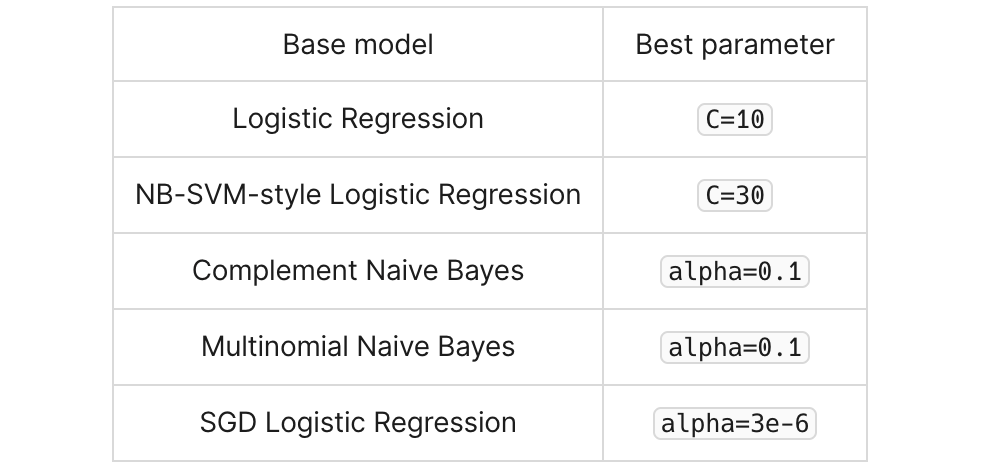Click the C=30 code badge
The height and width of the screenshot is (466, 992).
click(735, 195)
